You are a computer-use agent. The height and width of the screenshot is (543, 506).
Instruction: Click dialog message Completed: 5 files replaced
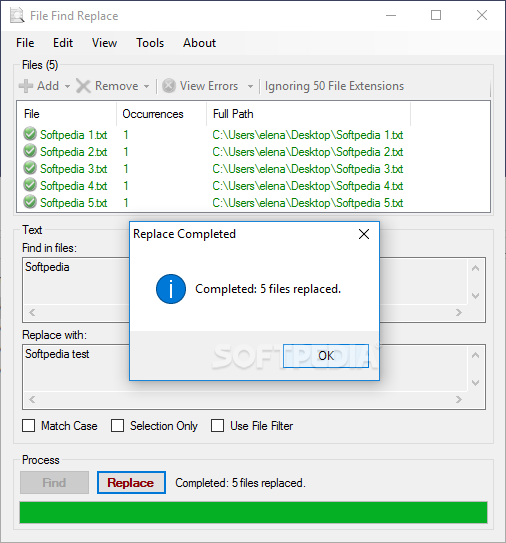pyautogui.click(x=268, y=289)
